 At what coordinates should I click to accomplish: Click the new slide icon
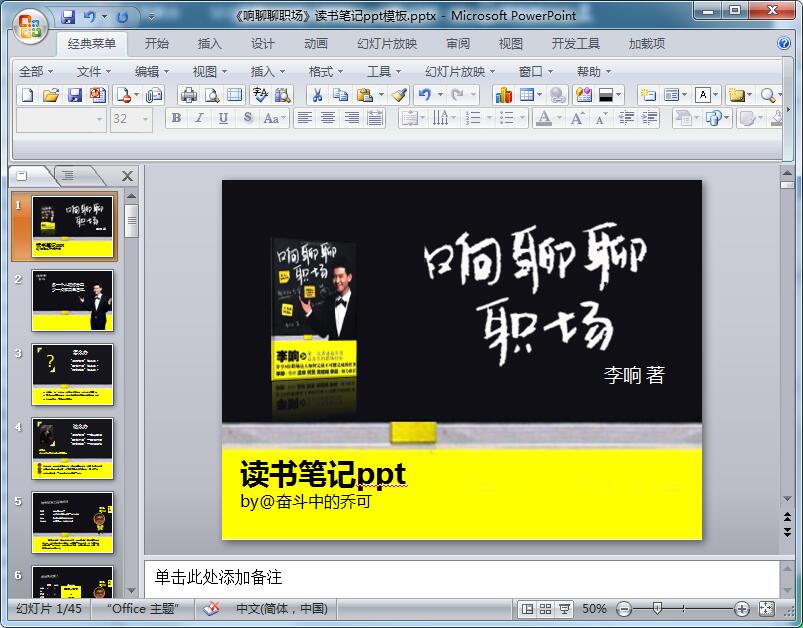pos(648,95)
